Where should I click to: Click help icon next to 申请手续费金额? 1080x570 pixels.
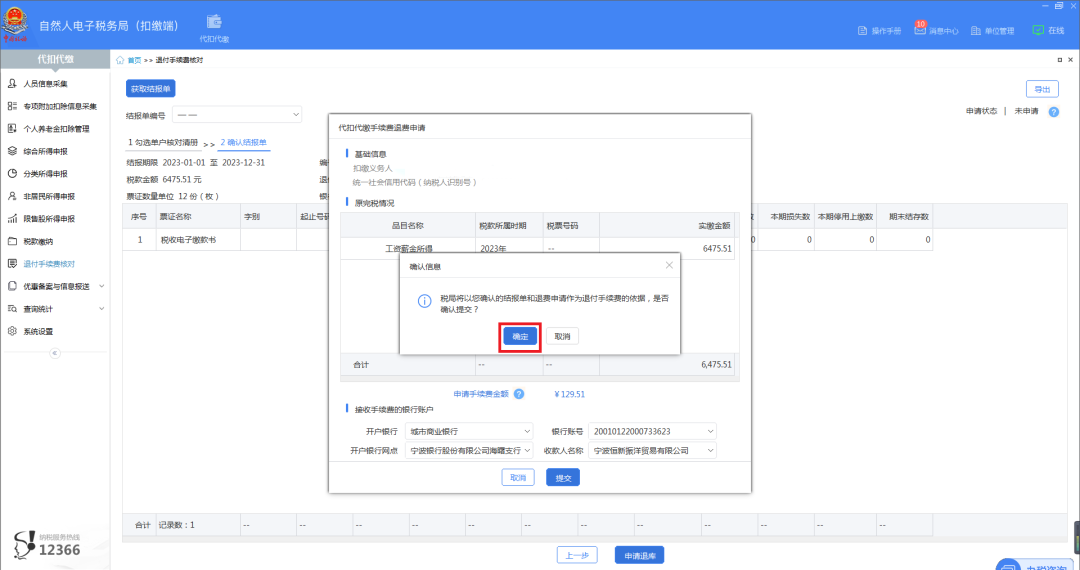(519, 394)
